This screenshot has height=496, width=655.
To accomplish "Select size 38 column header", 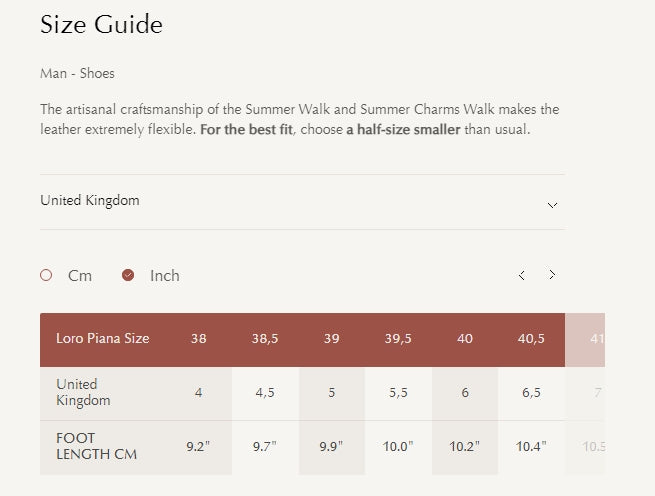I will (x=198, y=339).
